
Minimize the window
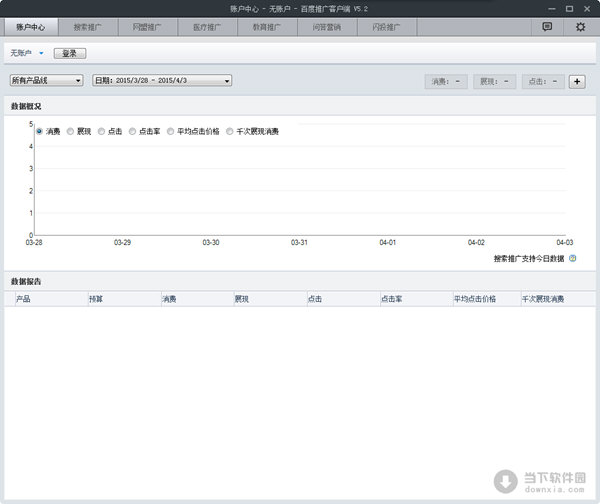pos(552,9)
